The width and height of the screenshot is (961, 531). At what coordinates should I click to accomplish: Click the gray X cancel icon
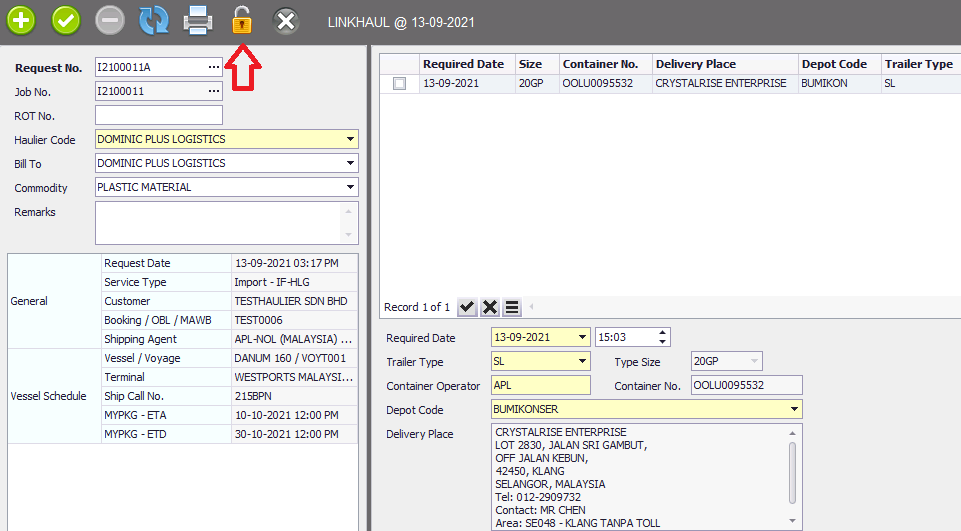click(x=286, y=20)
